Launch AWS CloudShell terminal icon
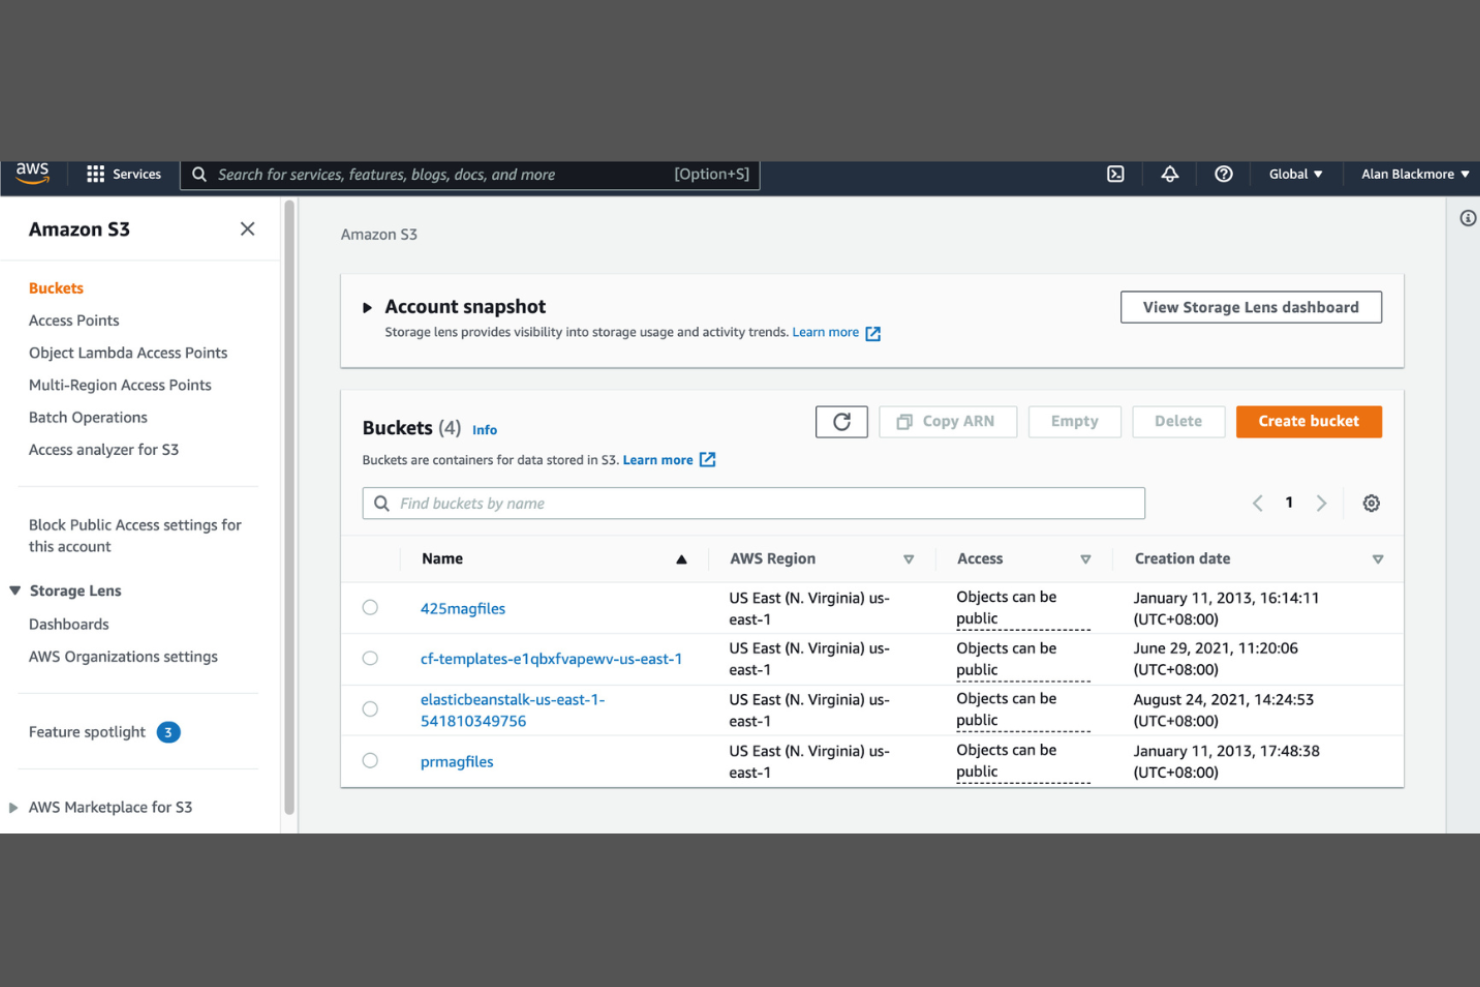1480x987 pixels. [x=1115, y=174]
